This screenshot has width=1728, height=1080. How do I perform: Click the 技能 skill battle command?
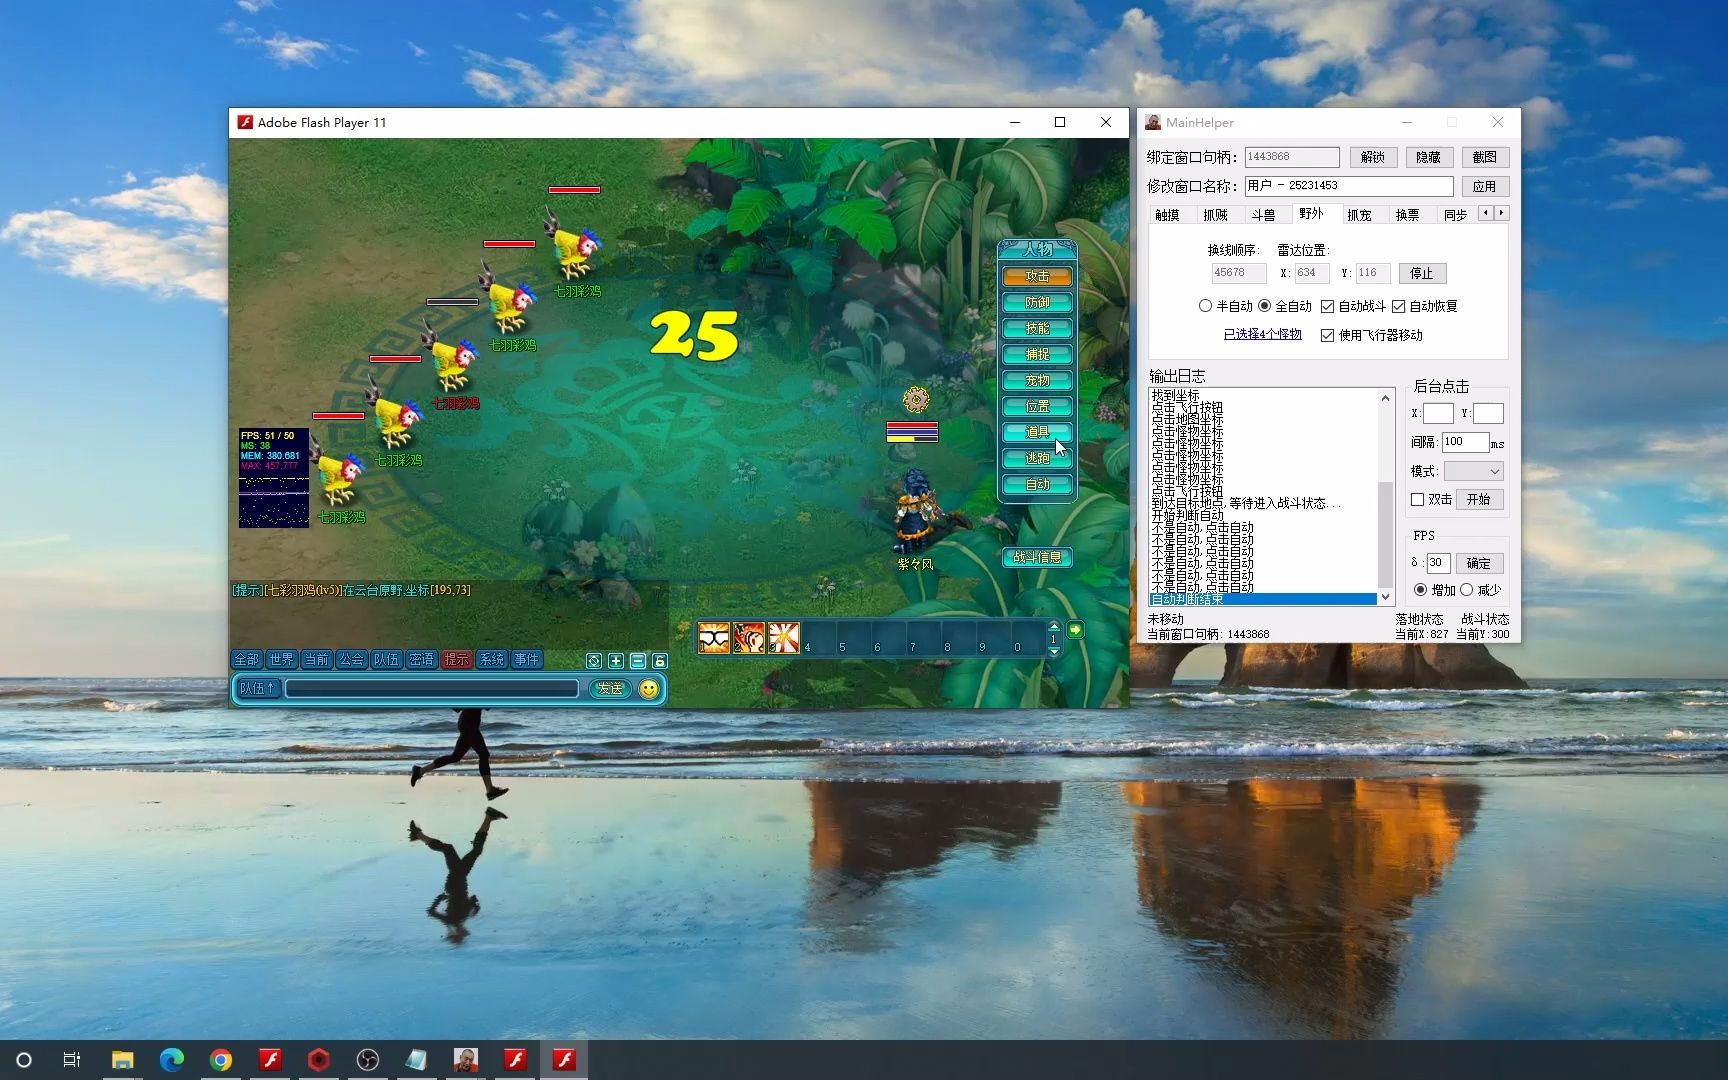[1038, 328]
